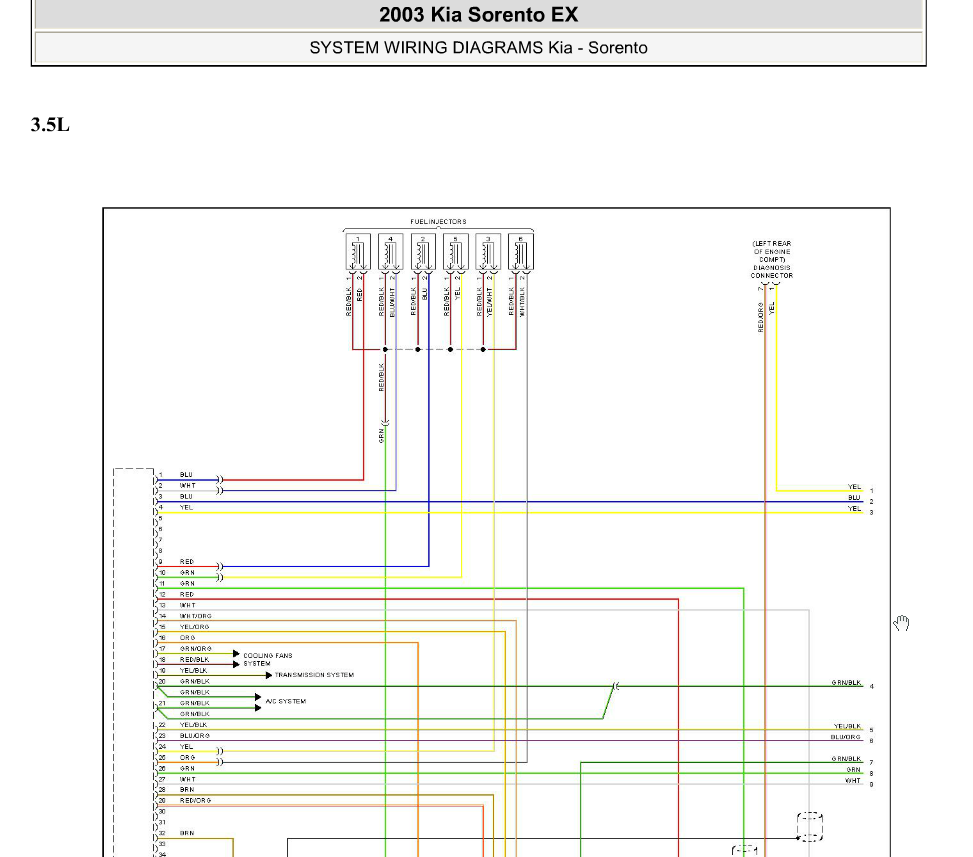
Task: Click the 'COOLING FANS SYSTEM' label
Action: pos(267,660)
